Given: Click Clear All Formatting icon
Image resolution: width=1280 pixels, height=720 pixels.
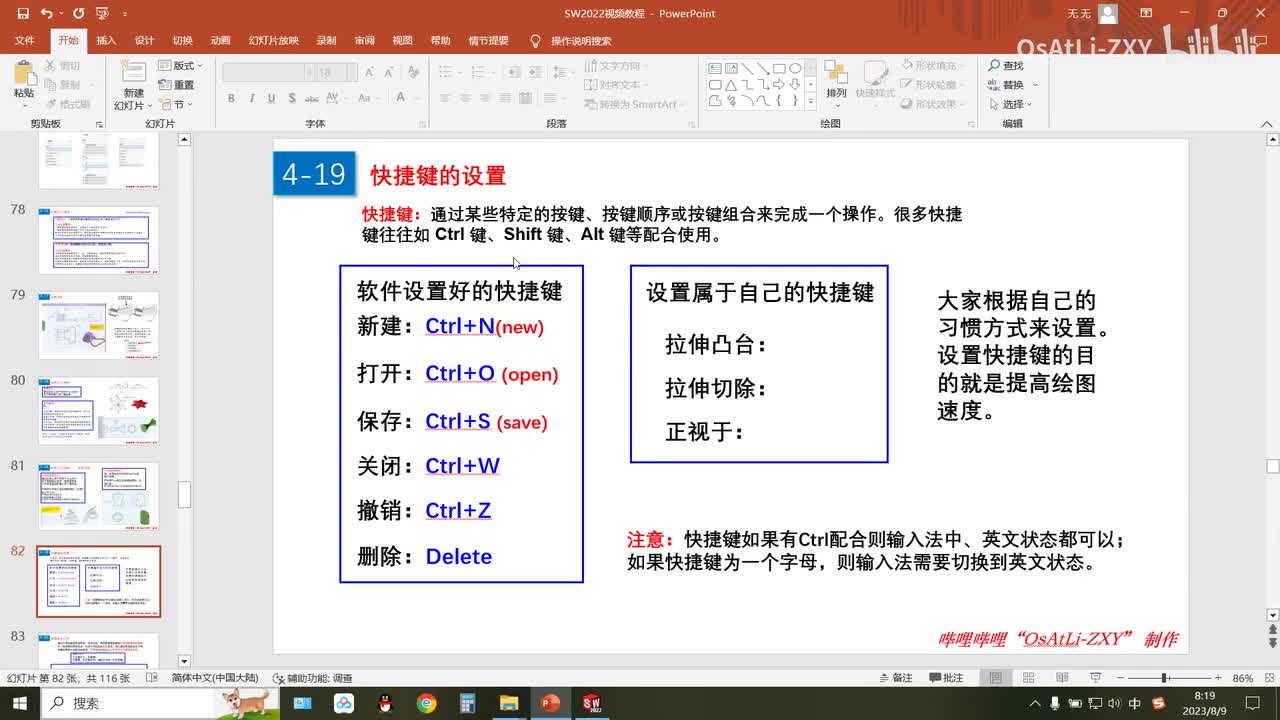Looking at the screenshot, I should click(x=411, y=72).
